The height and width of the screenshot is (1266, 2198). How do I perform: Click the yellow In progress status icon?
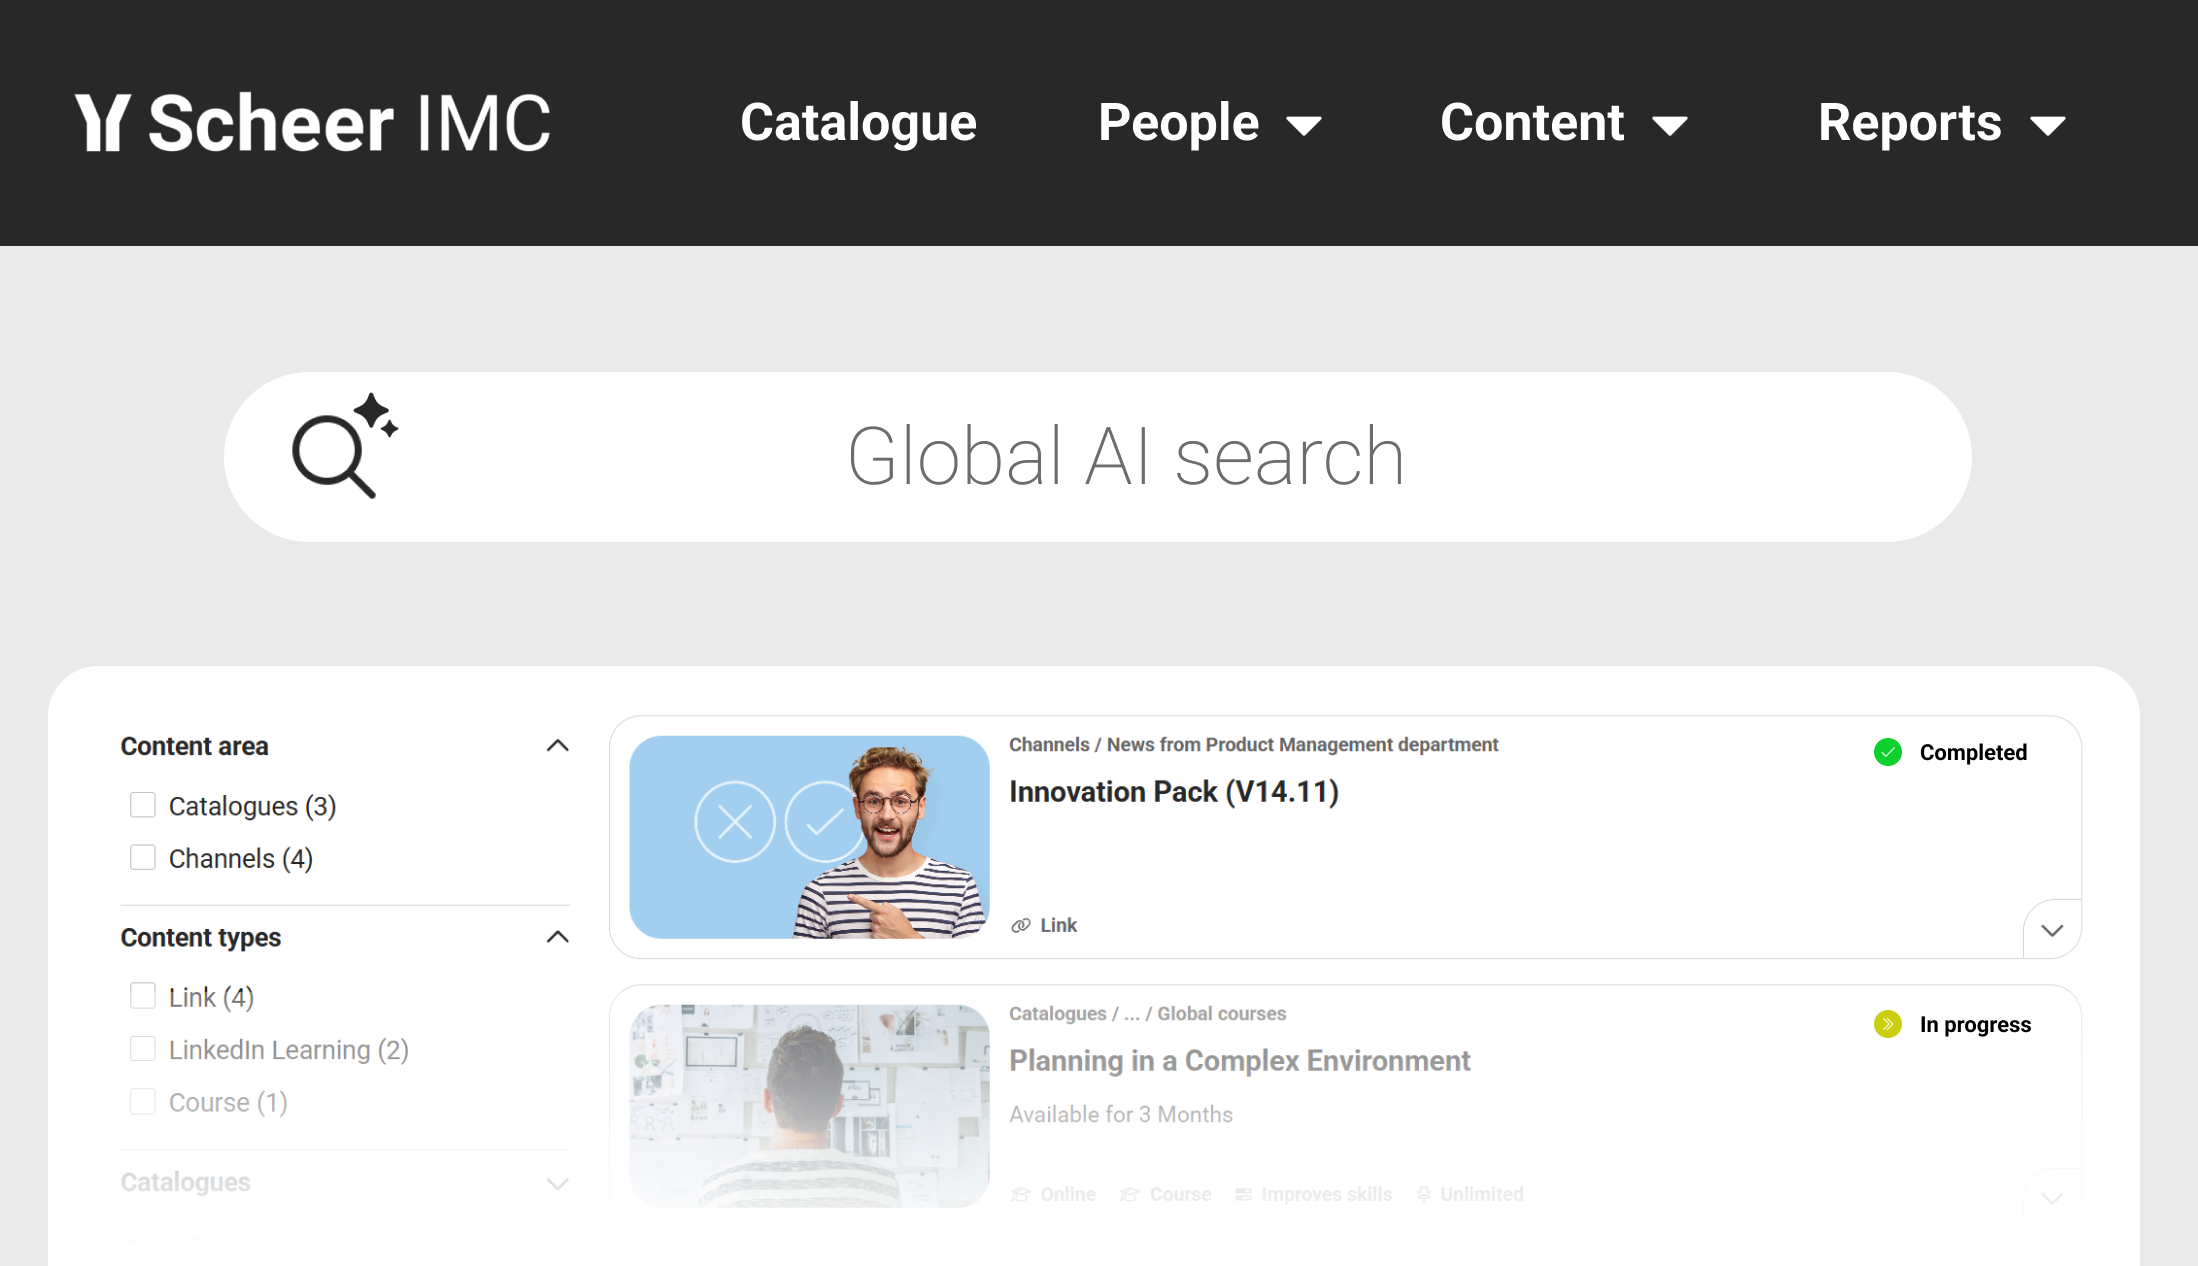click(x=1887, y=1024)
